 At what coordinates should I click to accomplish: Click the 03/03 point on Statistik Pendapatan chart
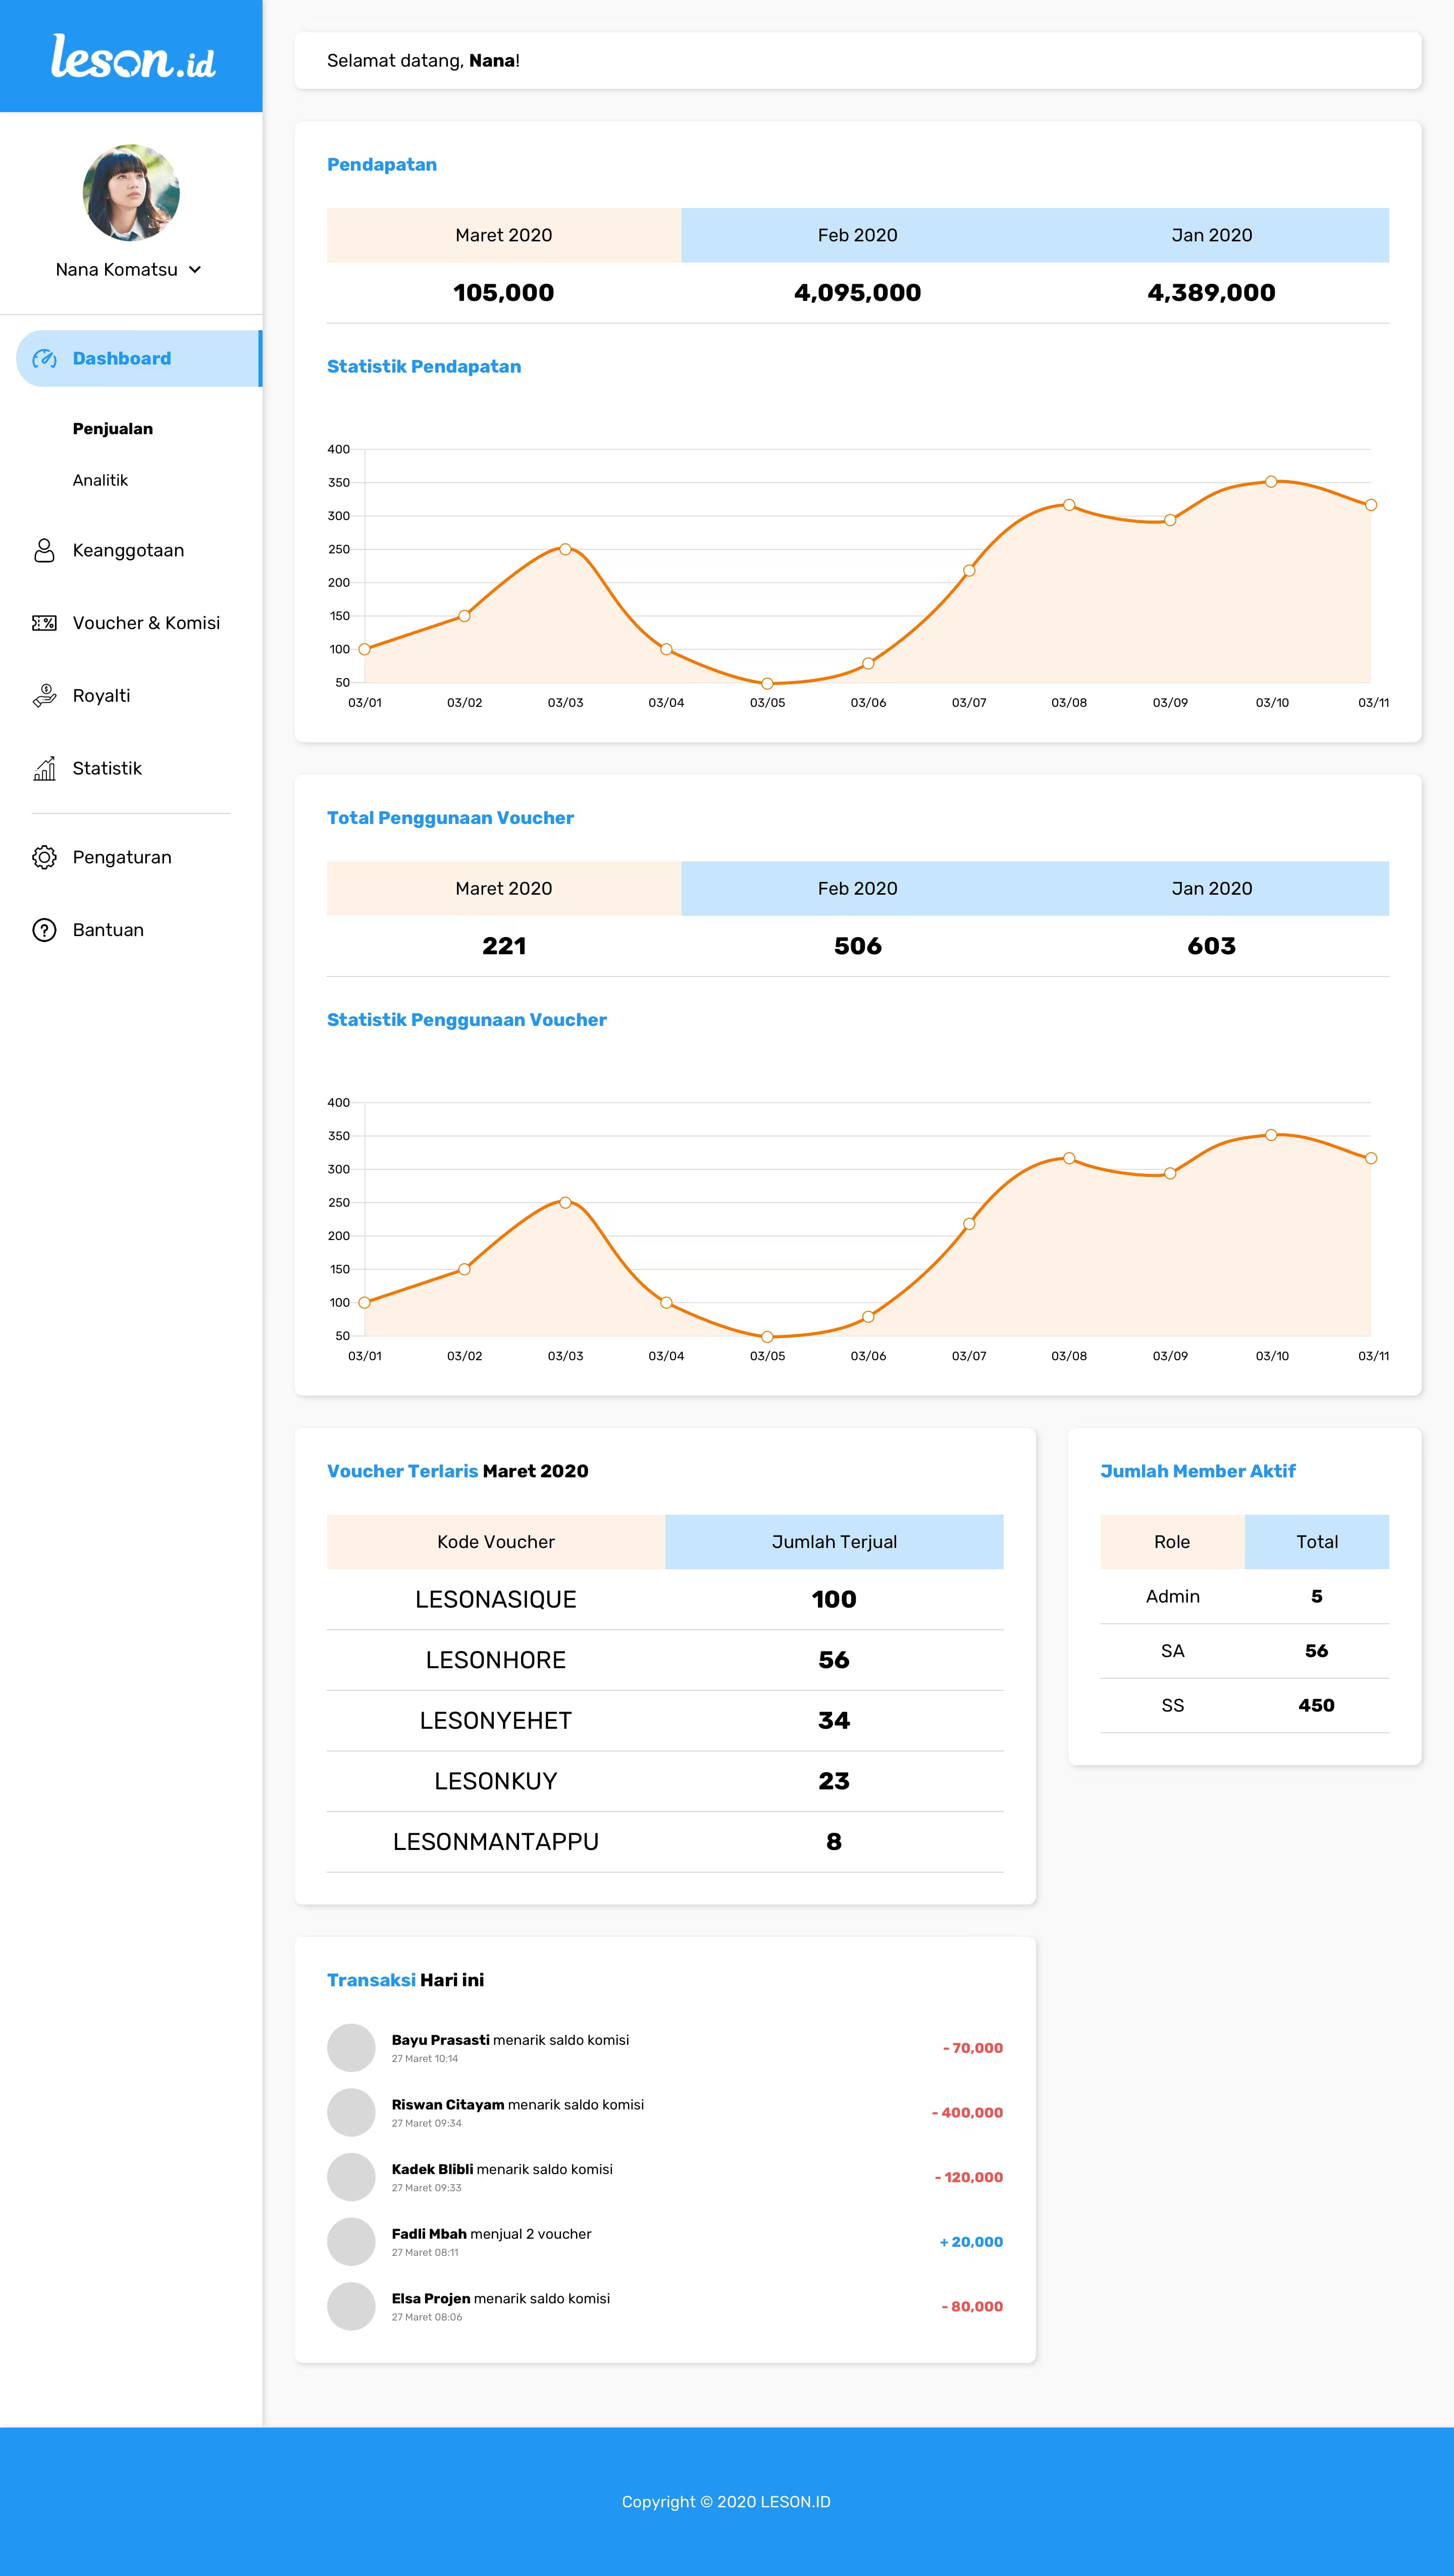point(565,549)
